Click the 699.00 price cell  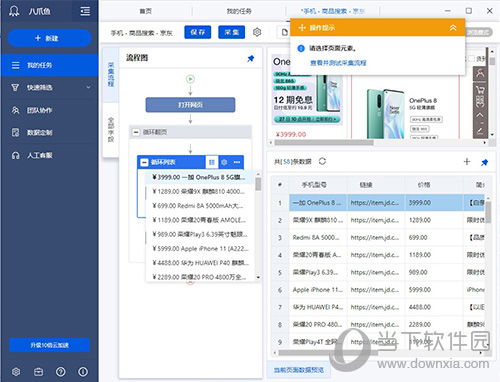[x=434, y=238]
